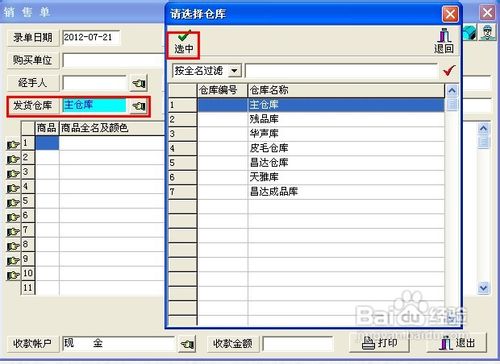This screenshot has width=500, height=364.
Task: Click the 发货仓库 field showing 主仓库
Action: point(95,106)
